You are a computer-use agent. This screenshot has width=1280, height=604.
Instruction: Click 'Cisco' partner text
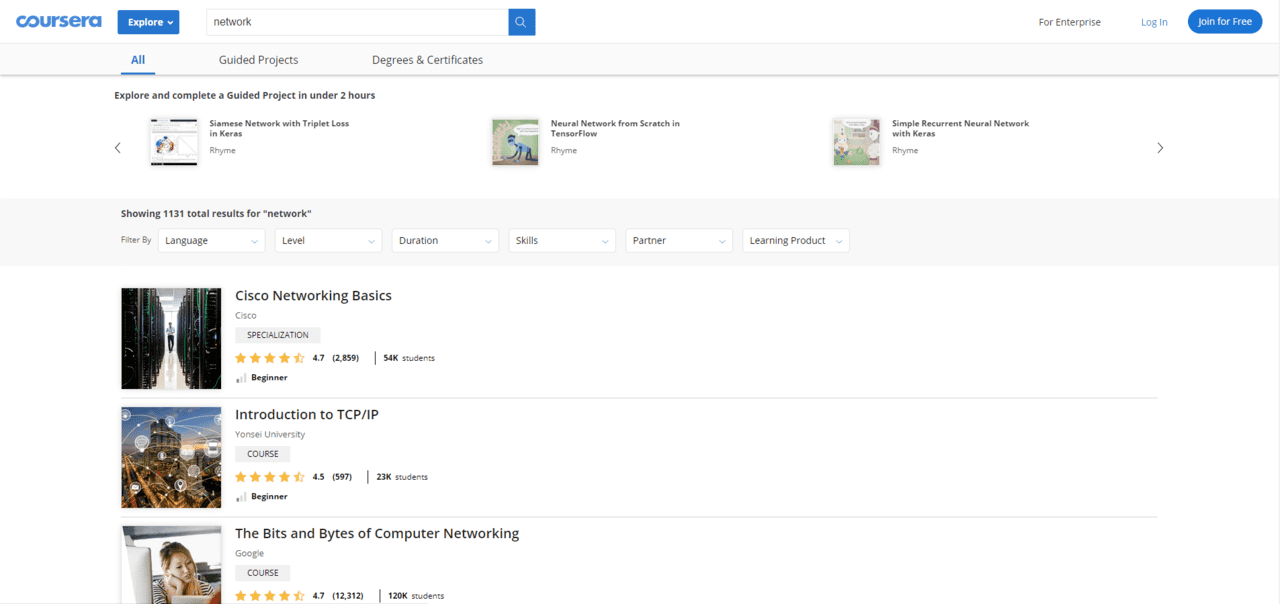coord(246,315)
